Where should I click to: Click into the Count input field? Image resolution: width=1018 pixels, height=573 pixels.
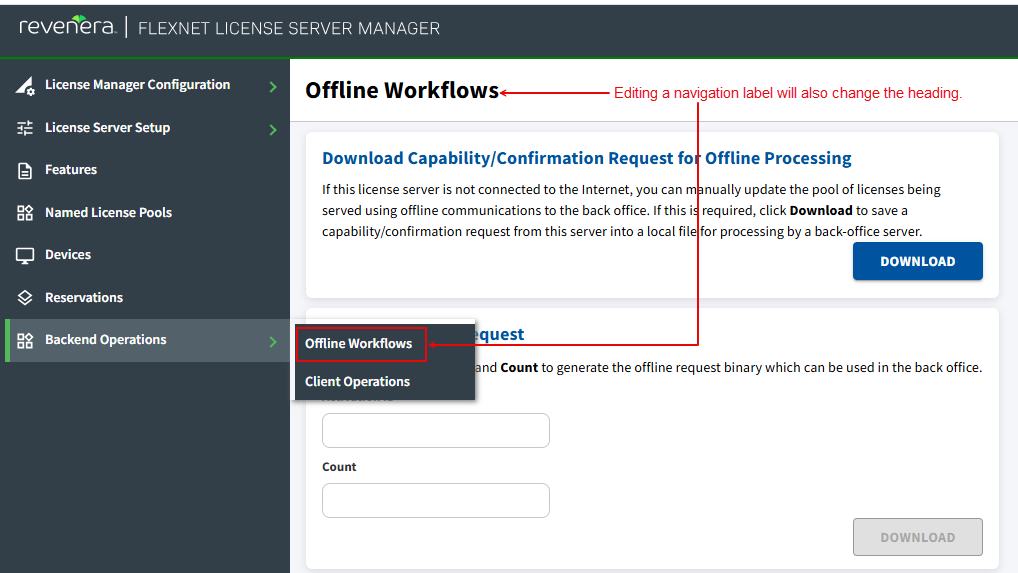[x=435, y=500]
